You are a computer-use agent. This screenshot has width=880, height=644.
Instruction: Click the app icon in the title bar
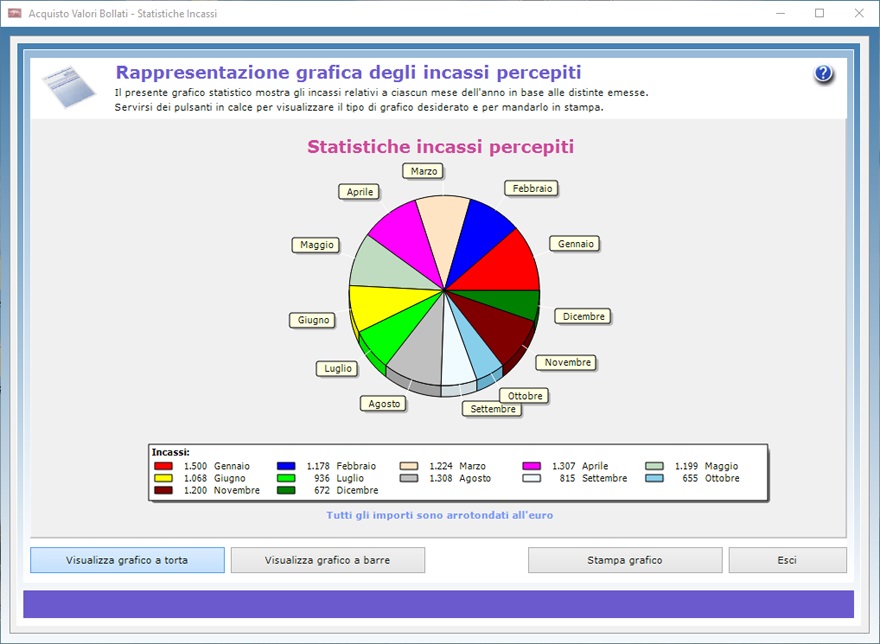(15, 13)
